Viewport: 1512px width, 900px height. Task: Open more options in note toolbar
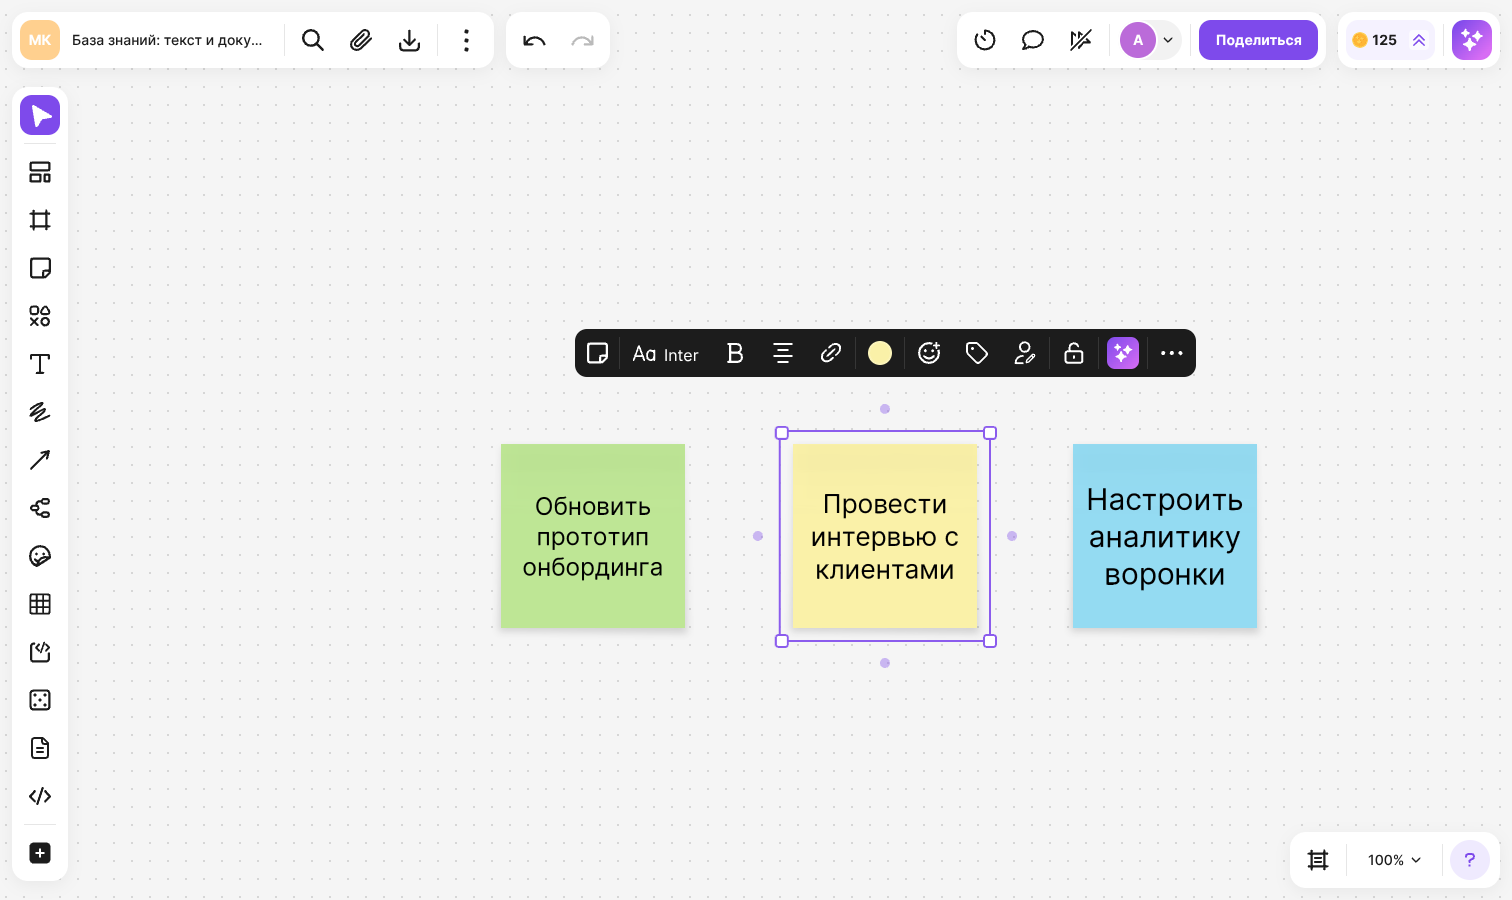coord(1172,353)
